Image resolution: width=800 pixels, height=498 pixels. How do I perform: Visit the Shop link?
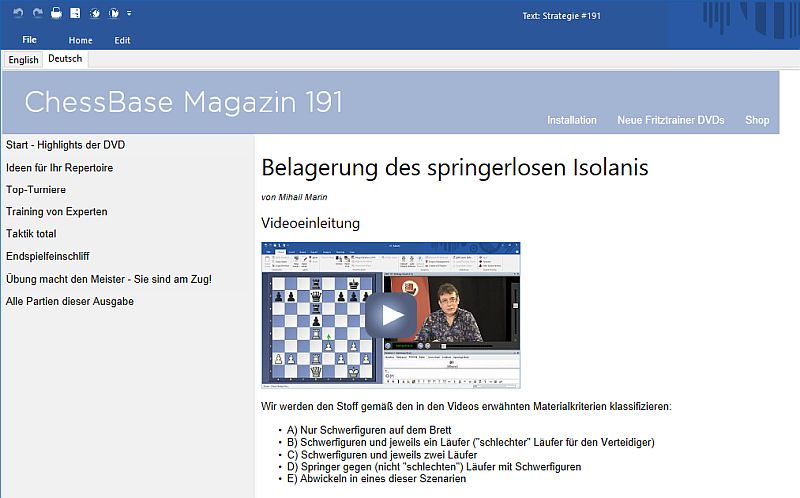coord(757,120)
